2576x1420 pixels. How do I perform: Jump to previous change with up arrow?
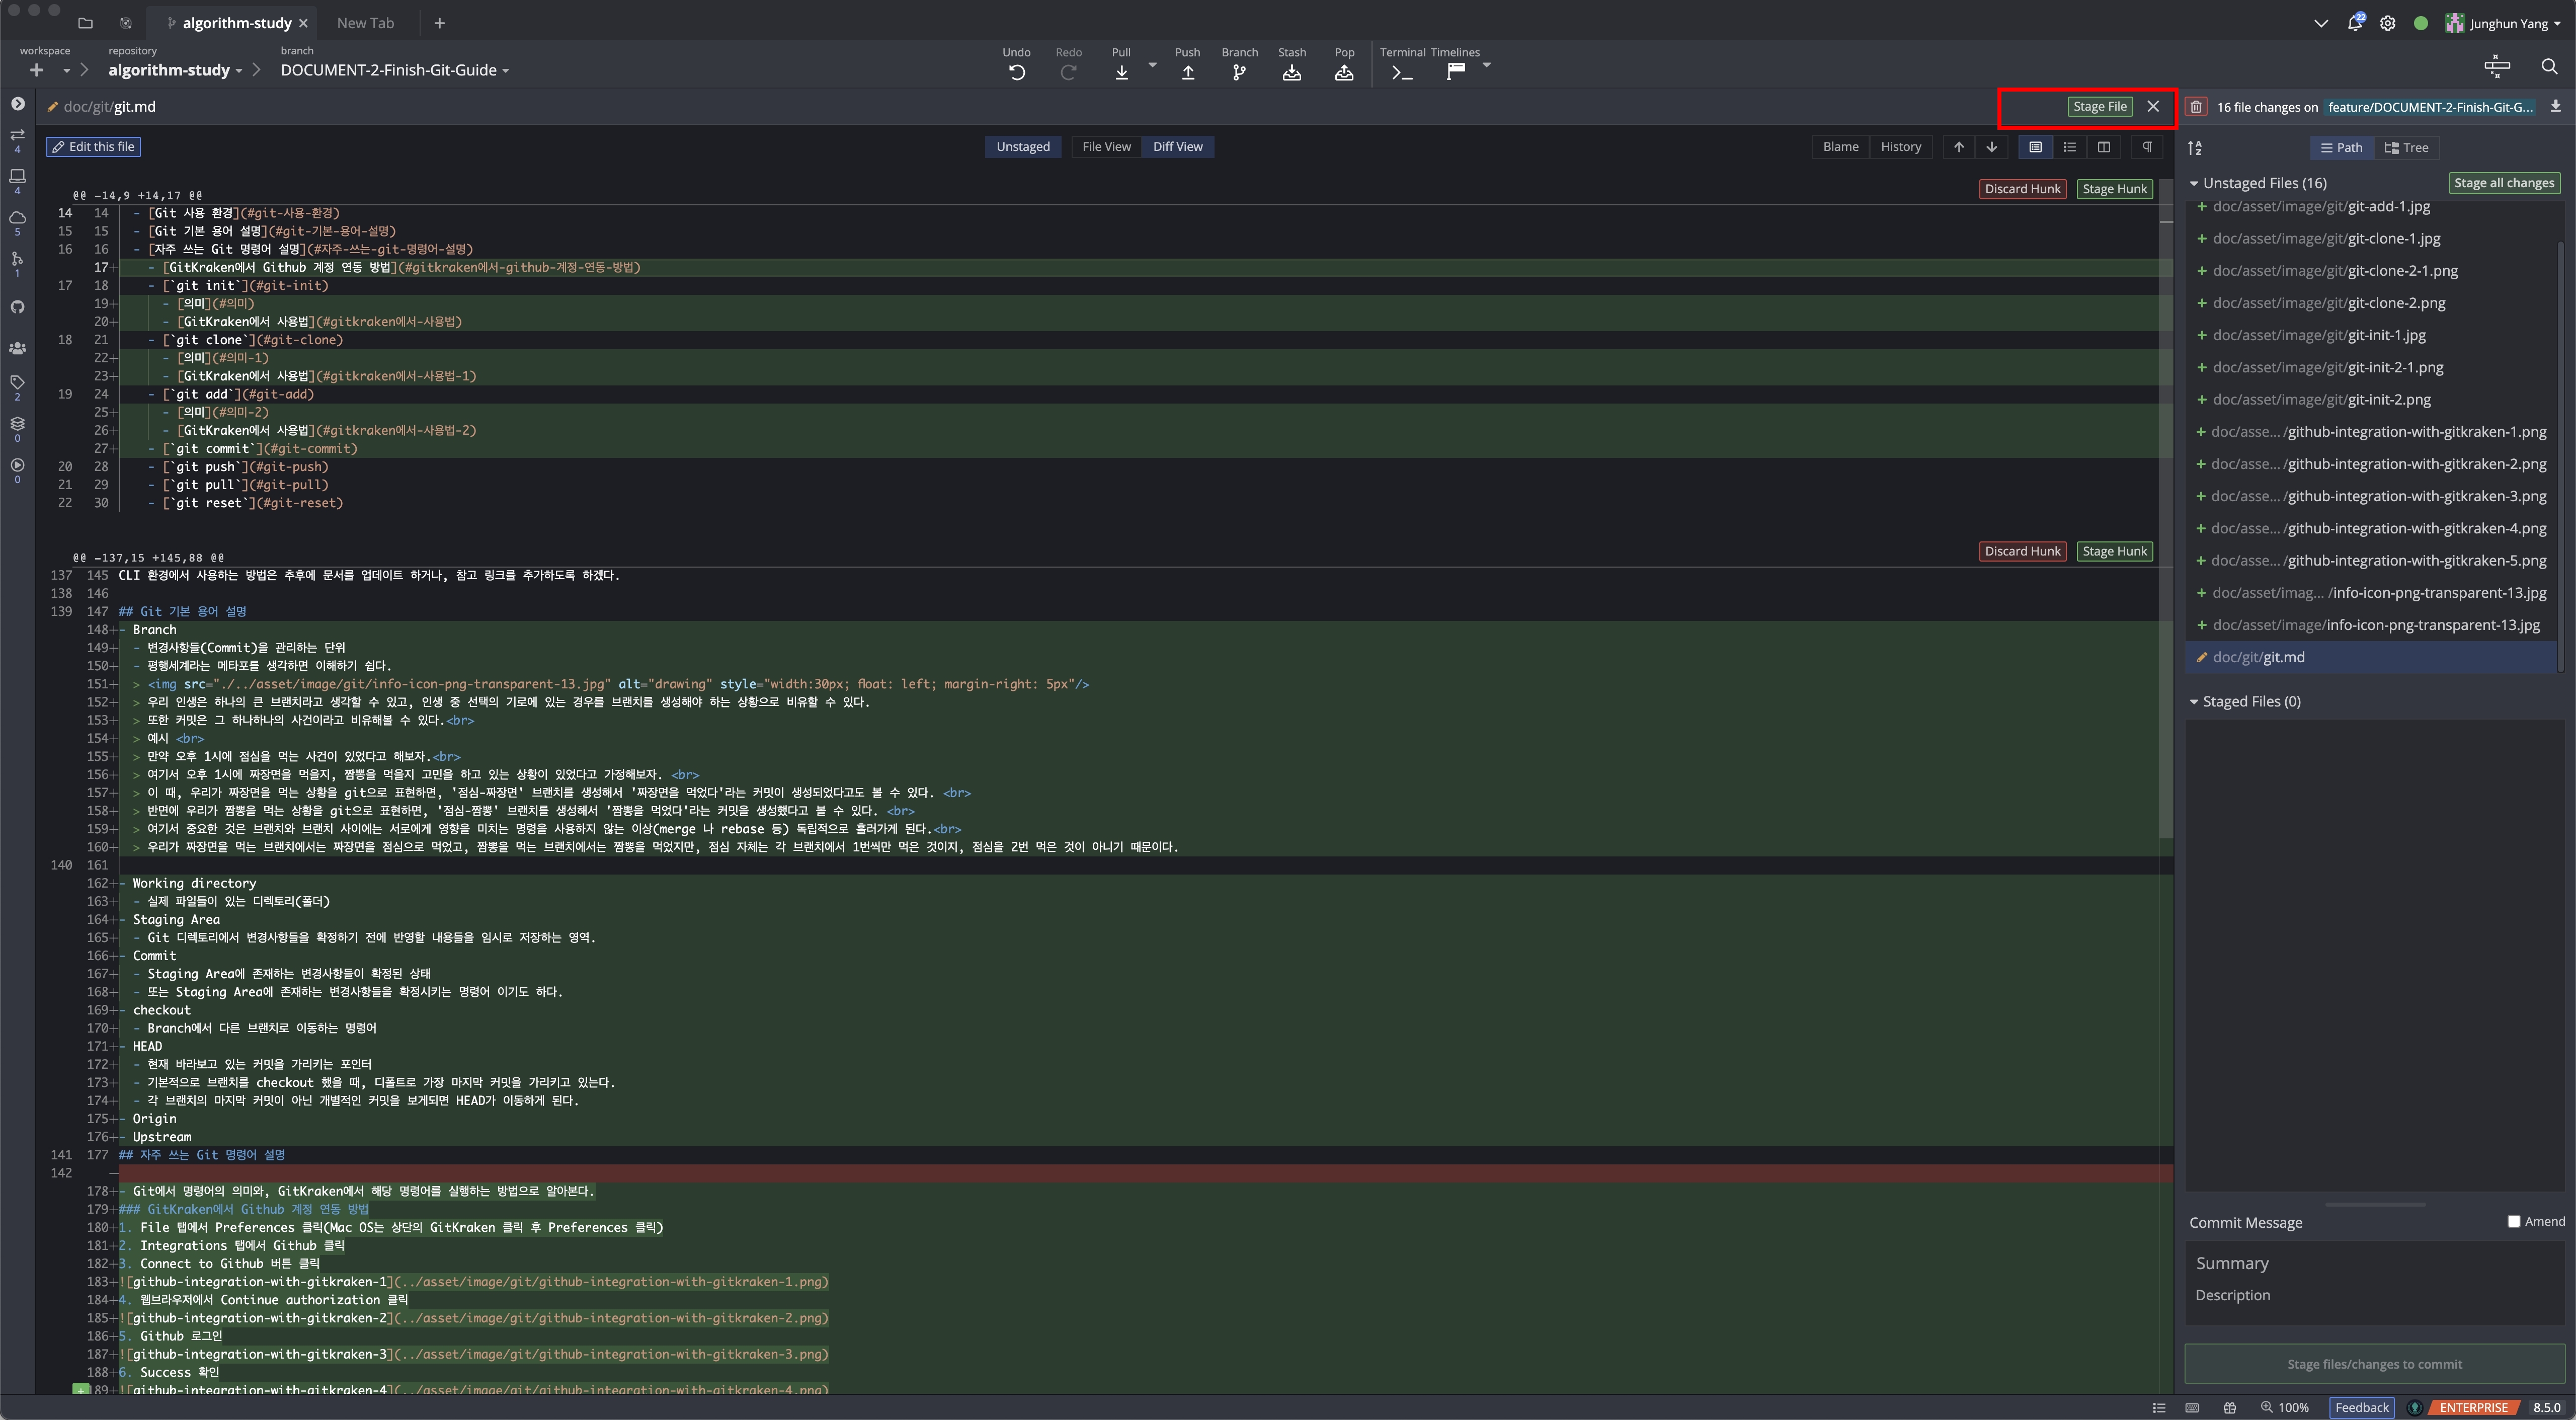pos(1958,147)
